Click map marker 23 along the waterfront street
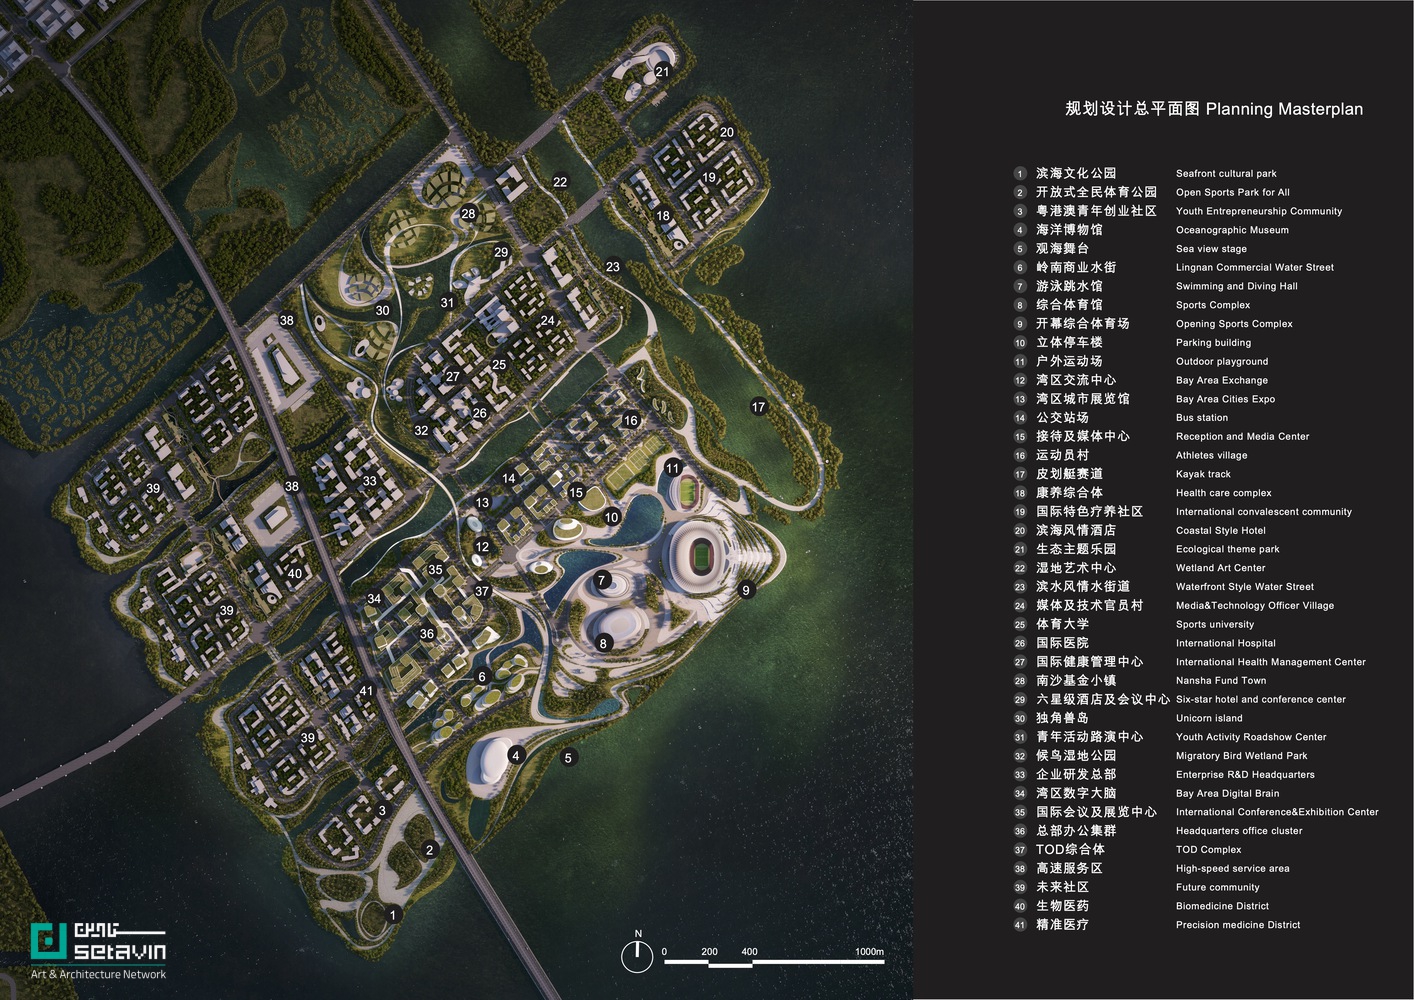Image resolution: width=1414 pixels, height=1000 pixels. coord(613,267)
